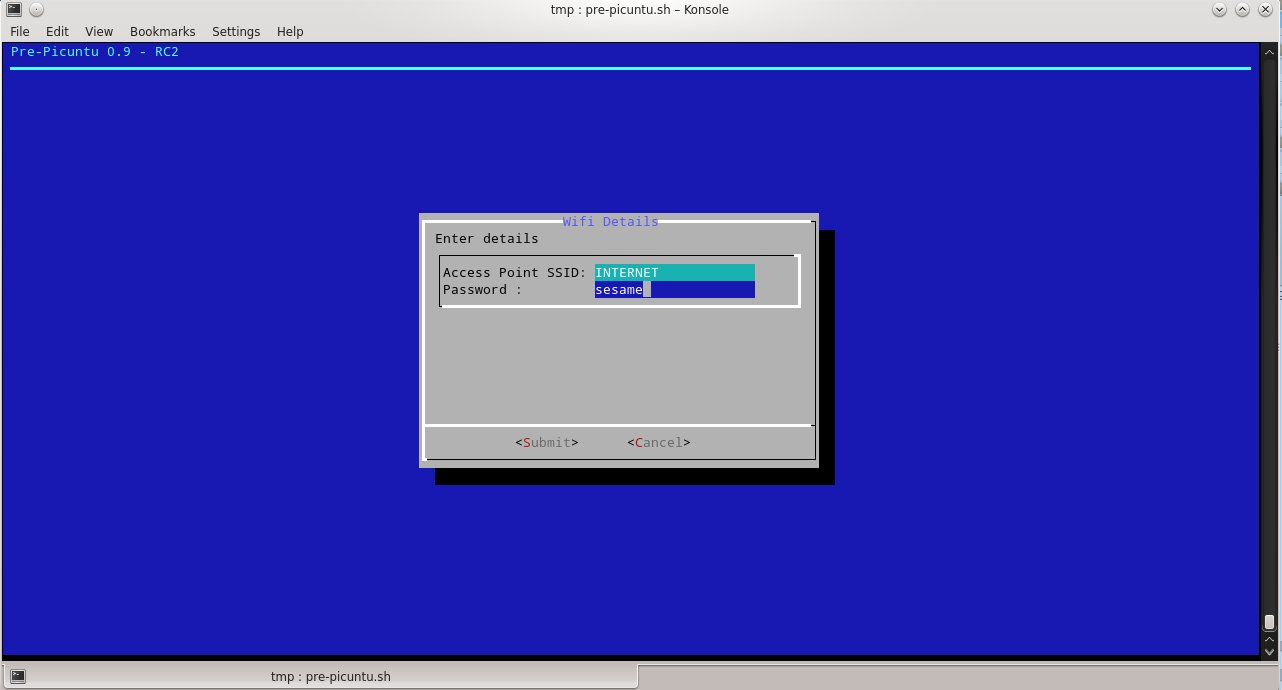Open the File menu

19,31
